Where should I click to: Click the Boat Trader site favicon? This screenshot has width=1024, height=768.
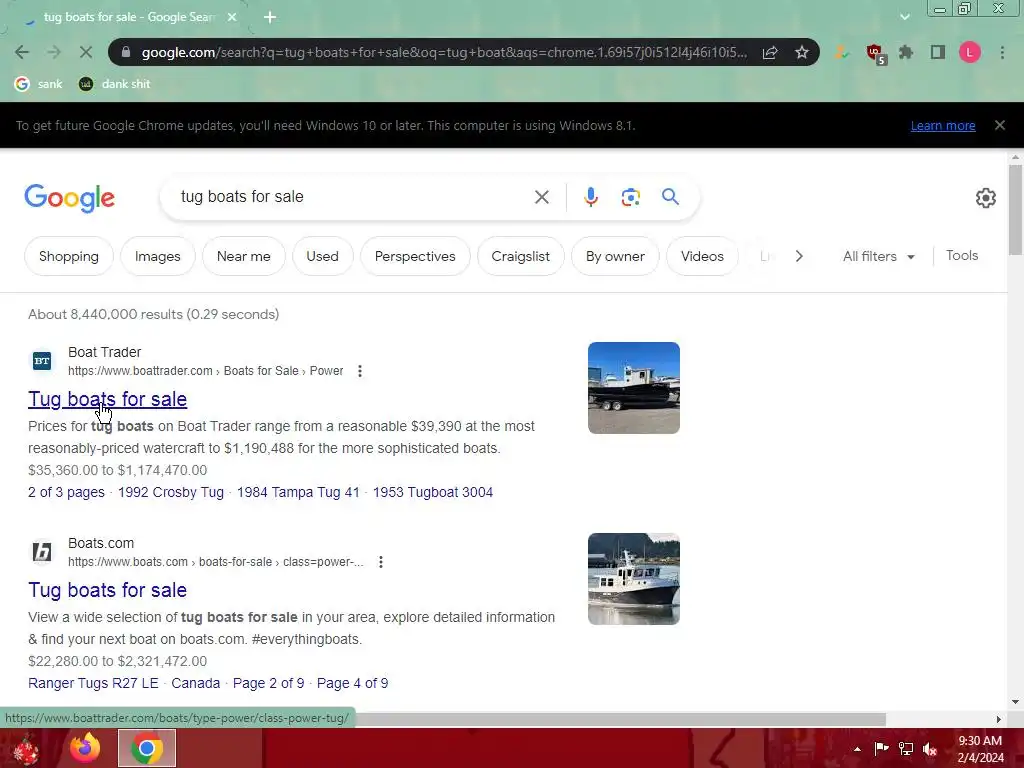tap(42, 360)
